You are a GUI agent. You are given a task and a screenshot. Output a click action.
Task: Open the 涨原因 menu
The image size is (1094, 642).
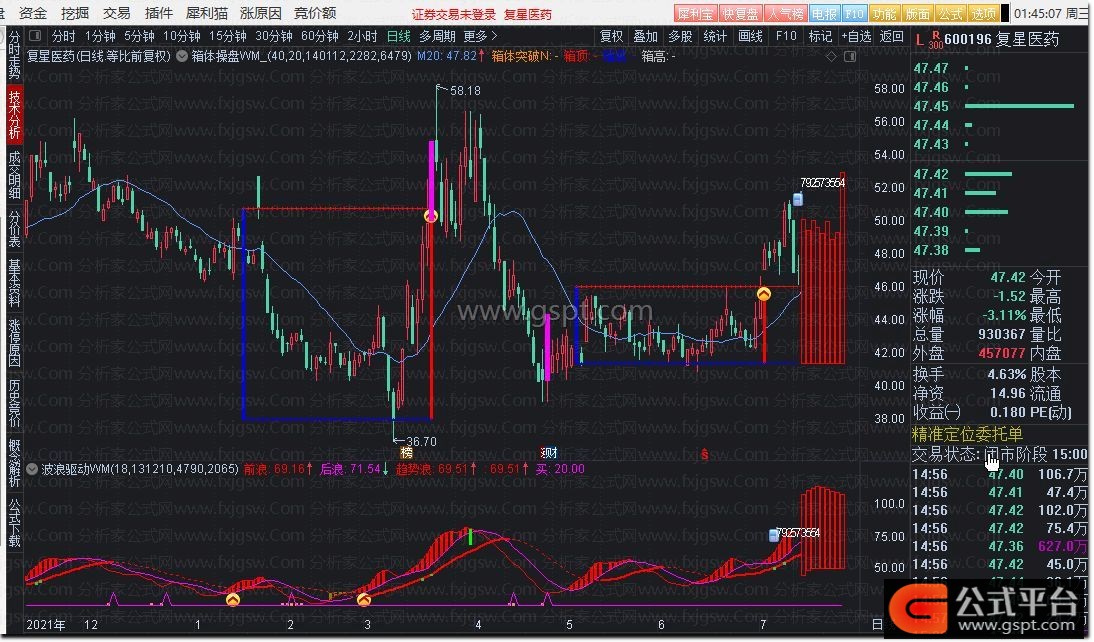point(260,13)
